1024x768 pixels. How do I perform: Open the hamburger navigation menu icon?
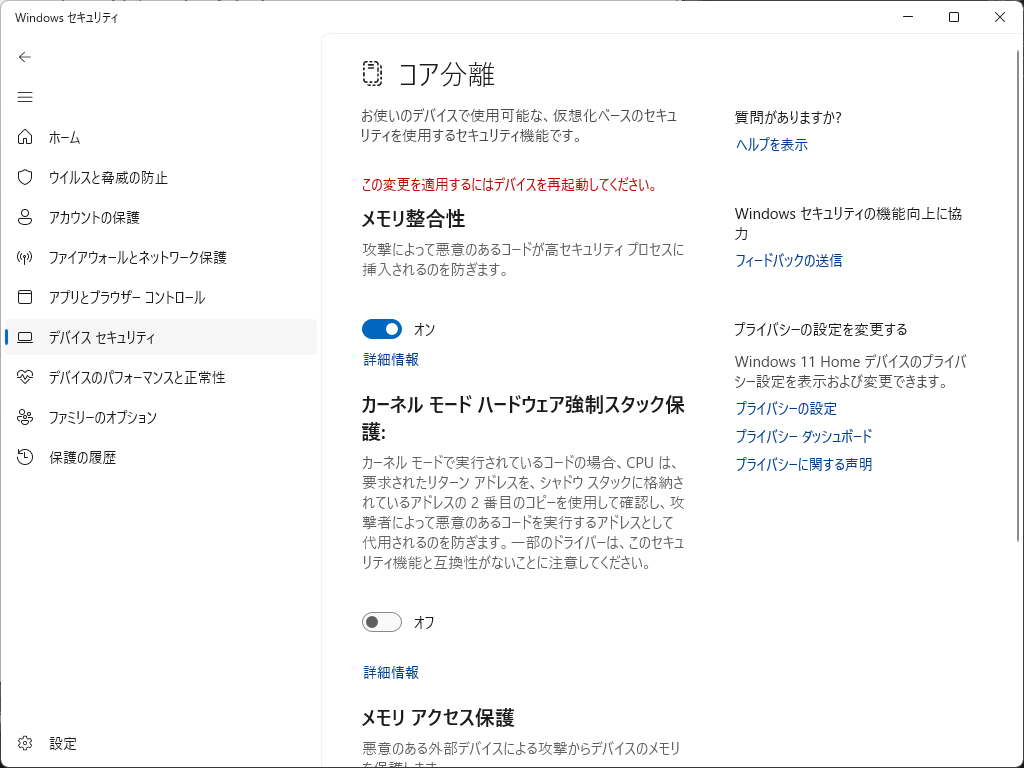[x=25, y=97]
